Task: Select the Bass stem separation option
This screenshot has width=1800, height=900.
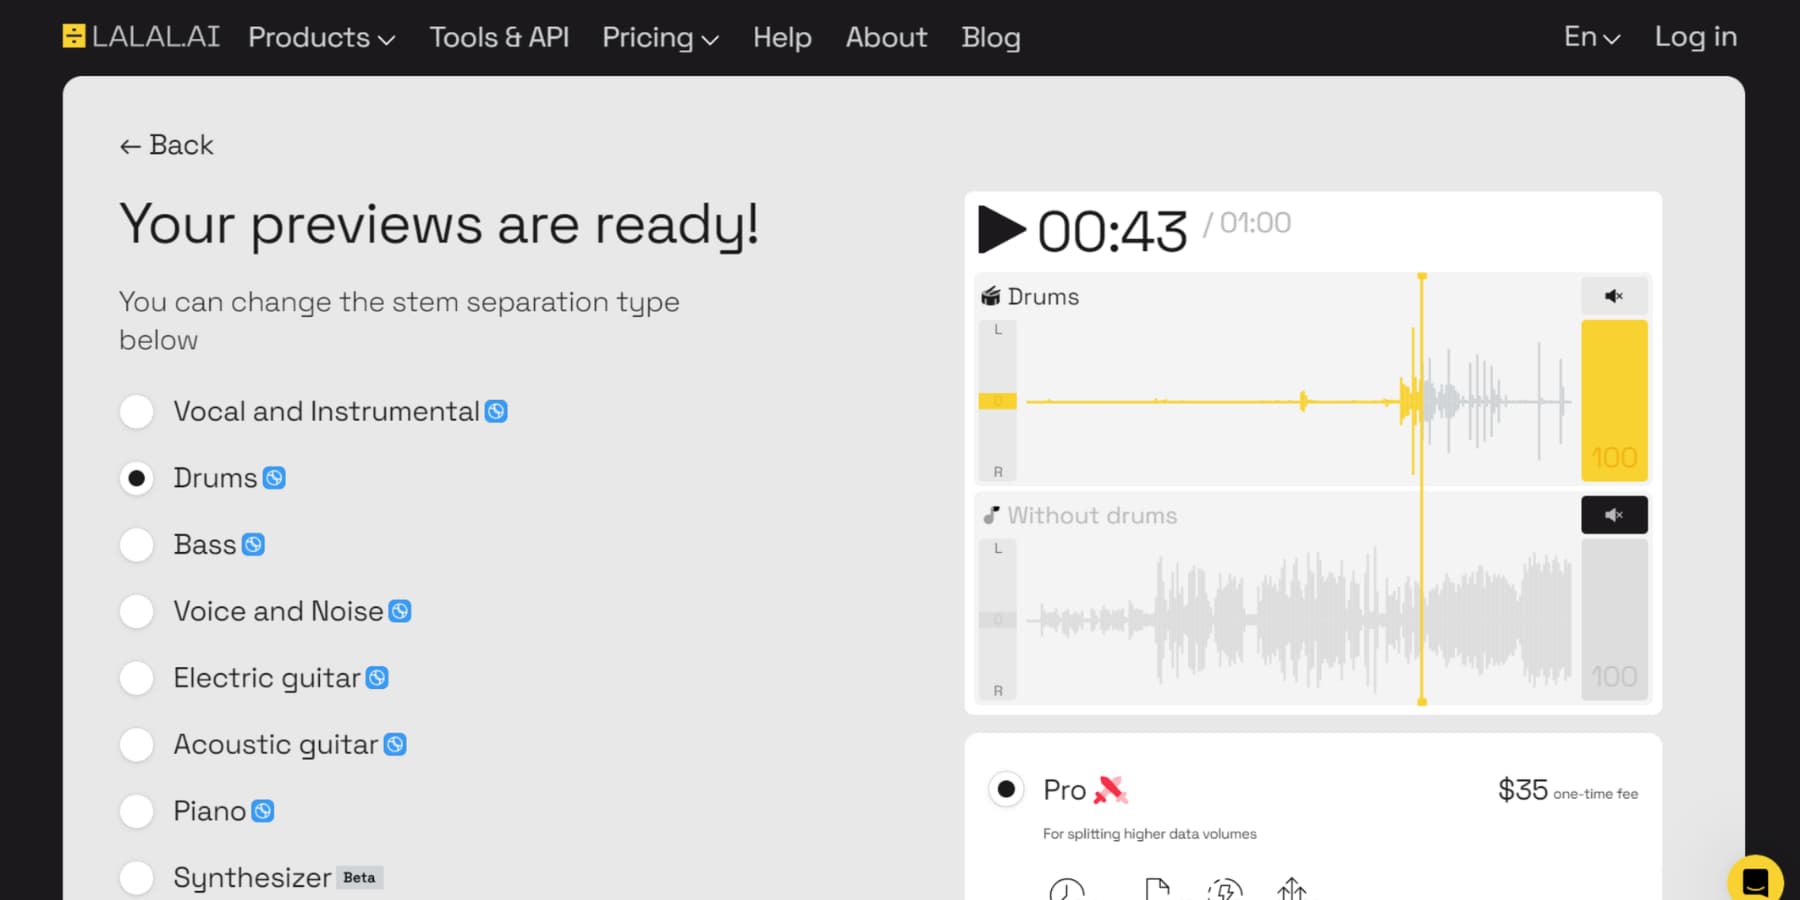Action: 136,544
